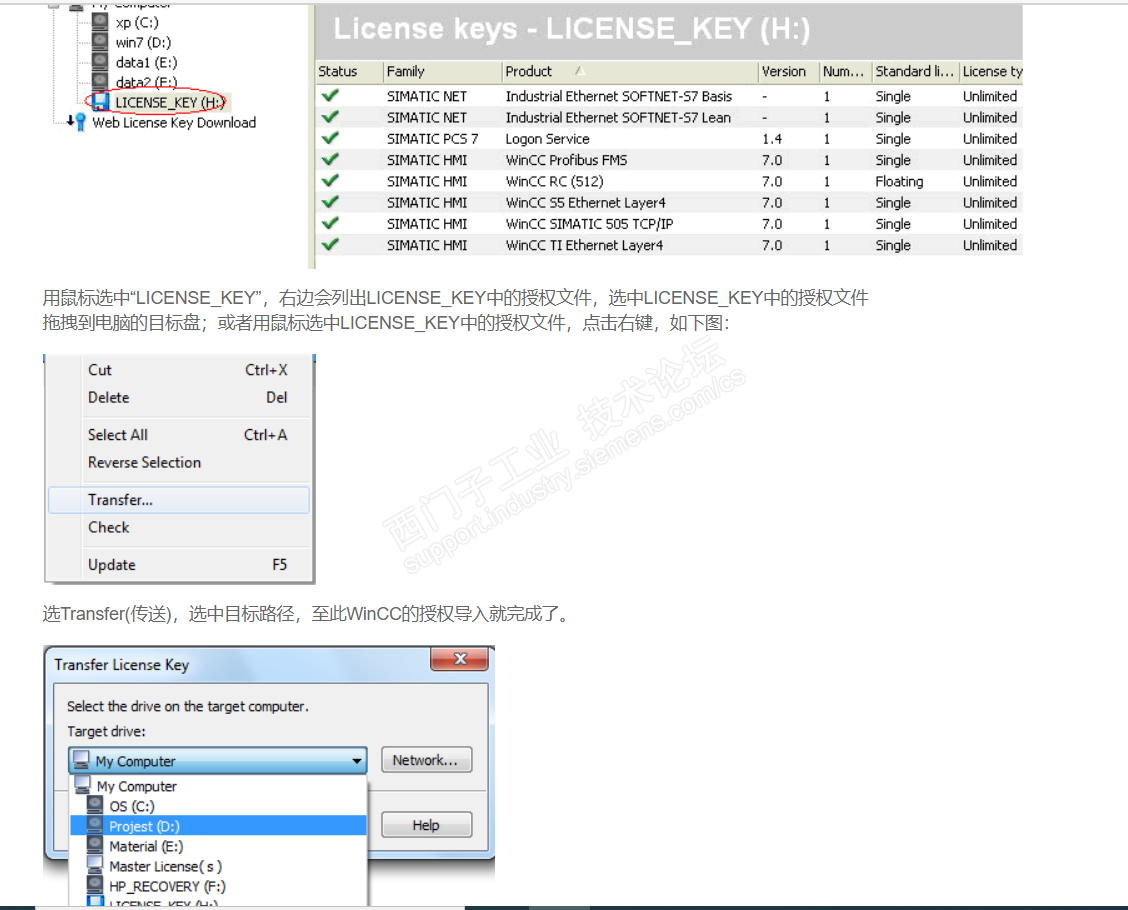Viewport: 1128px width, 910px height.
Task: Choose Reverse Selection in context menu
Action: pos(180,463)
